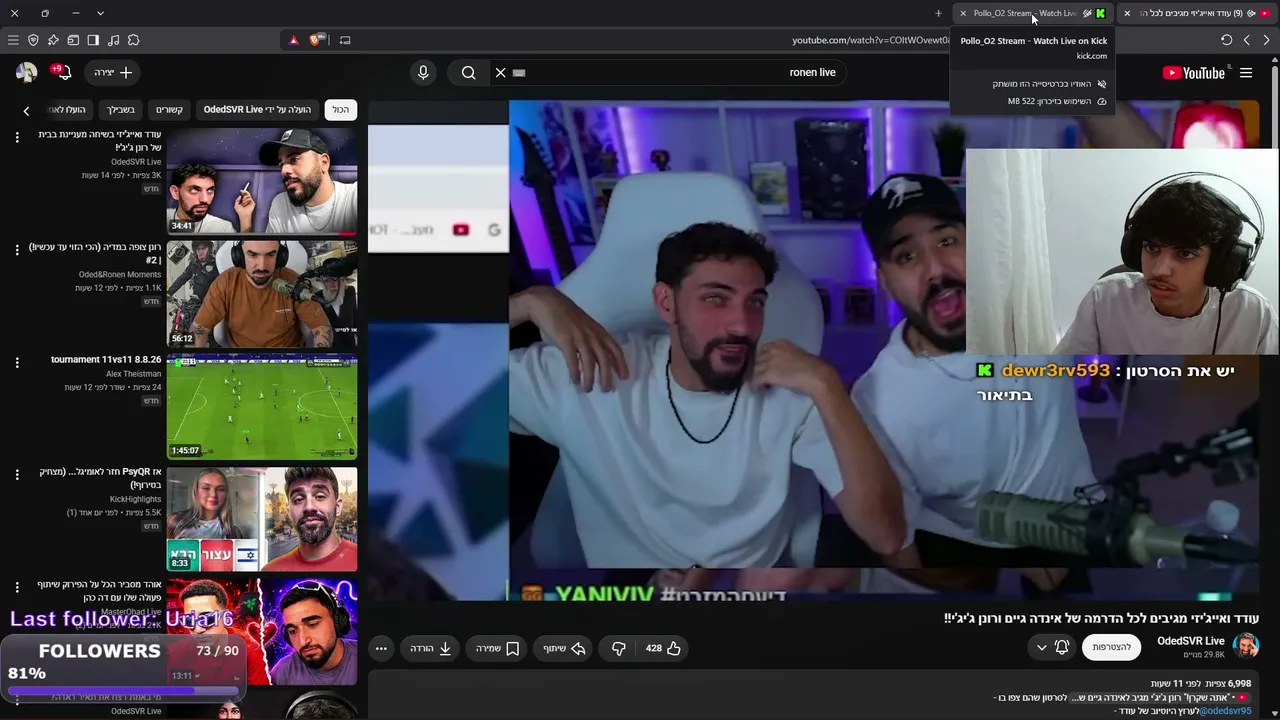Open the OdedSVR Live channel name link

pos(1191,641)
